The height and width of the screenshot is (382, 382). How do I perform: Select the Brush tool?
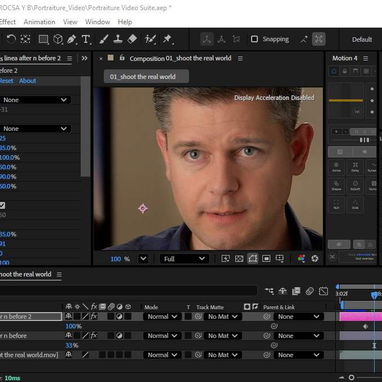click(104, 39)
